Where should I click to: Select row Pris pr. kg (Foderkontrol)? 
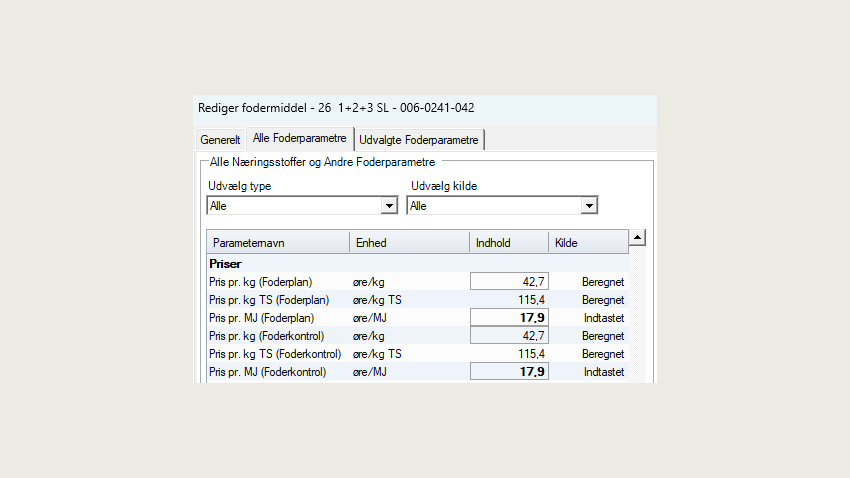click(x=418, y=336)
